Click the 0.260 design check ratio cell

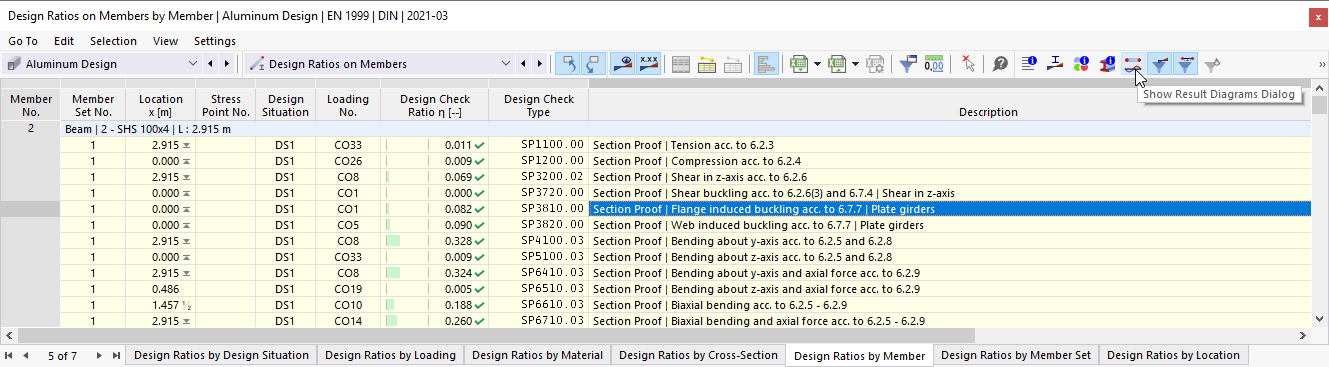pos(435,321)
